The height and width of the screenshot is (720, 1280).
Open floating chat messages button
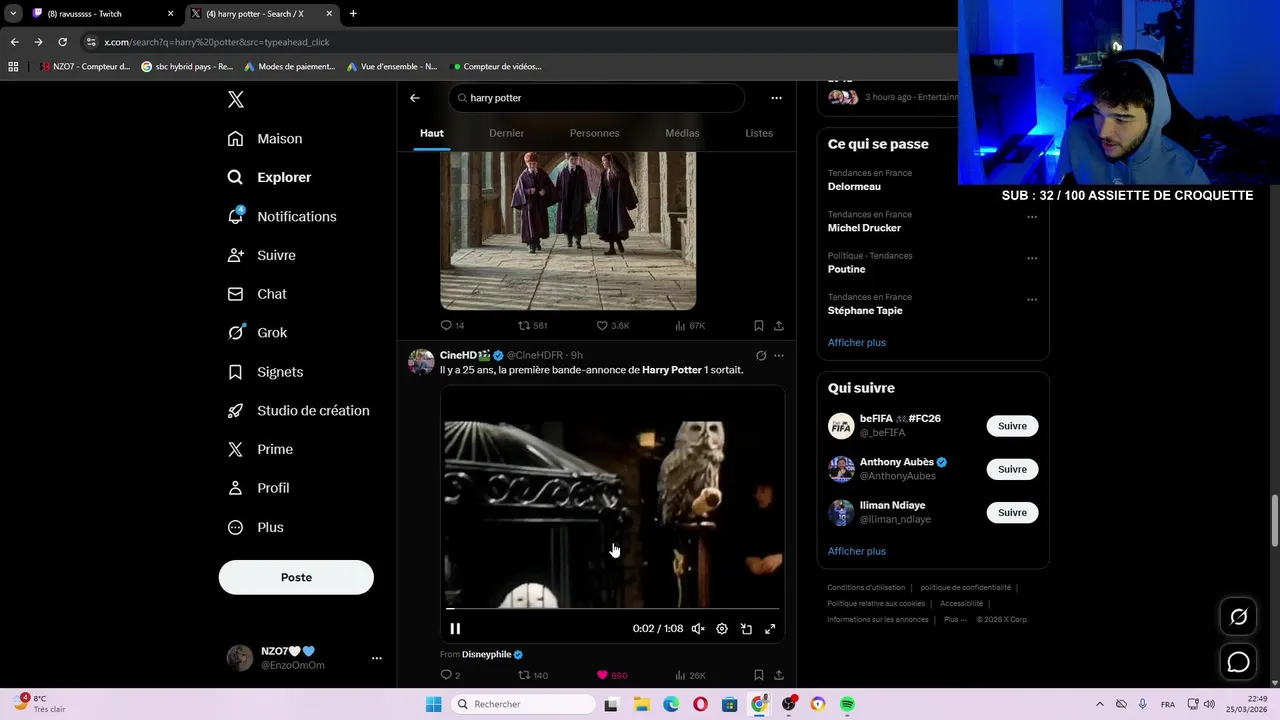[x=1238, y=662]
